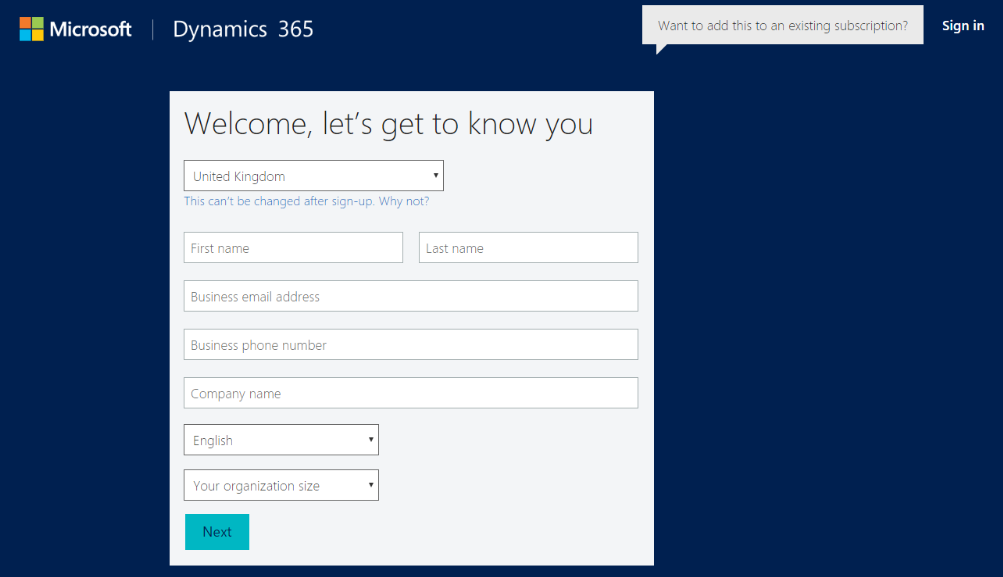Viewport: 1003px width, 577px height.
Task: Click the Company name field
Action: click(411, 393)
